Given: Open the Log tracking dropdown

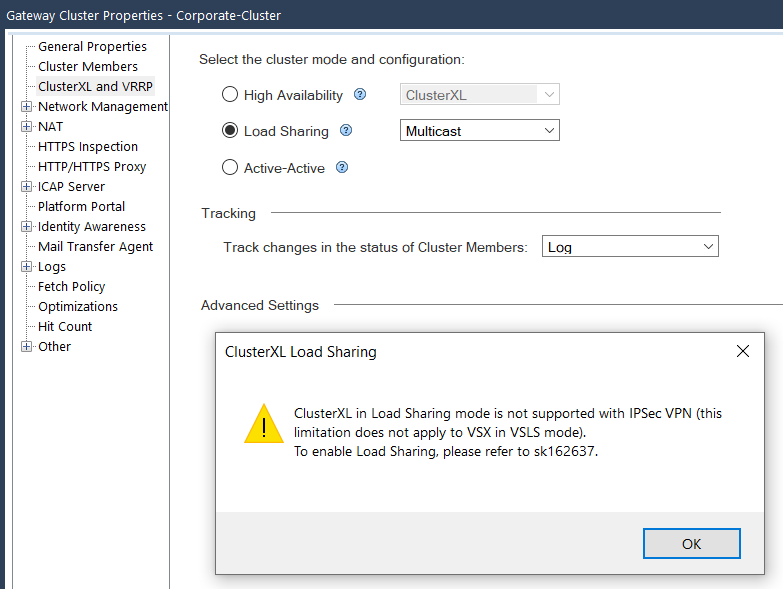Looking at the screenshot, I should [630, 247].
